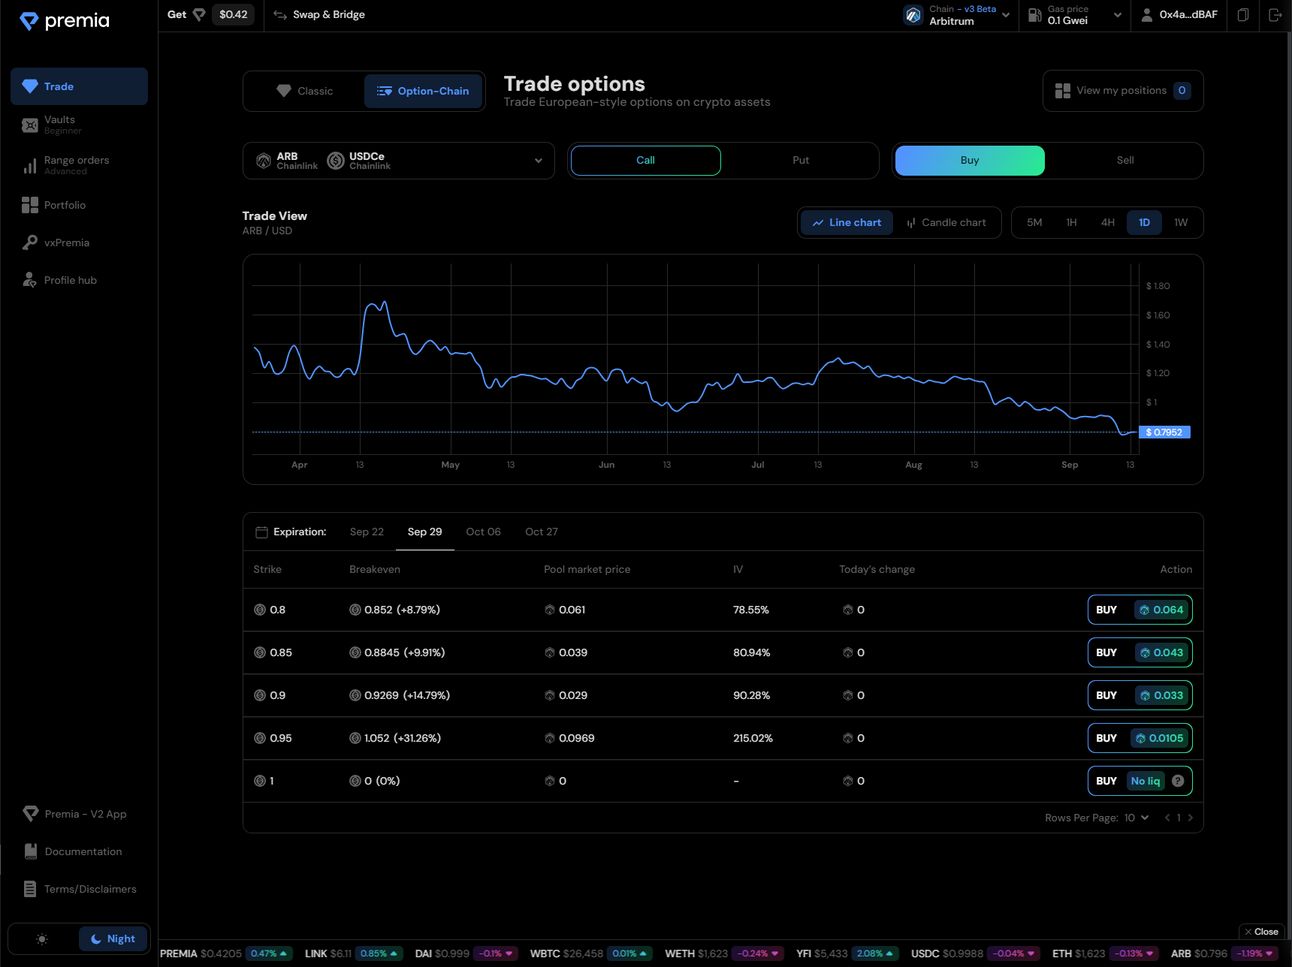
Task: Open the Trade page from sidebar
Action: point(79,87)
